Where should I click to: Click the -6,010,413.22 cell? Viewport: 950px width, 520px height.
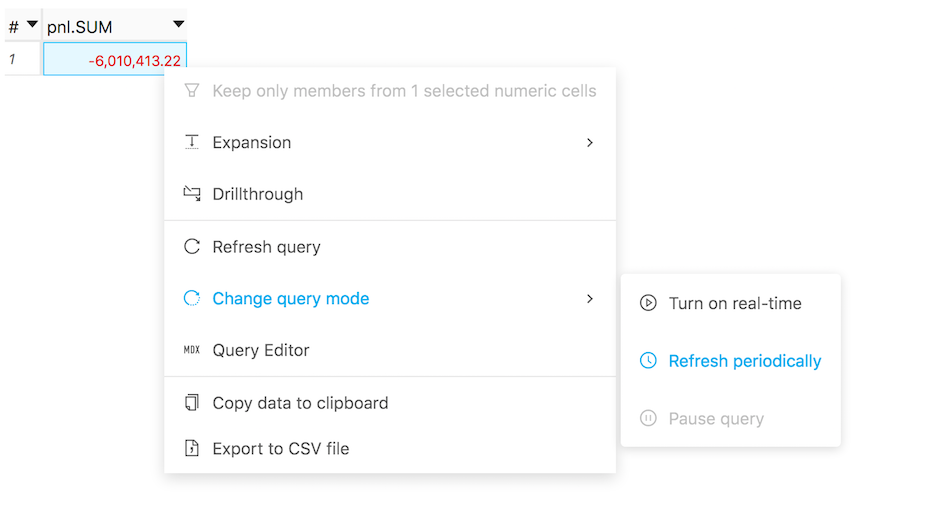click(115, 59)
